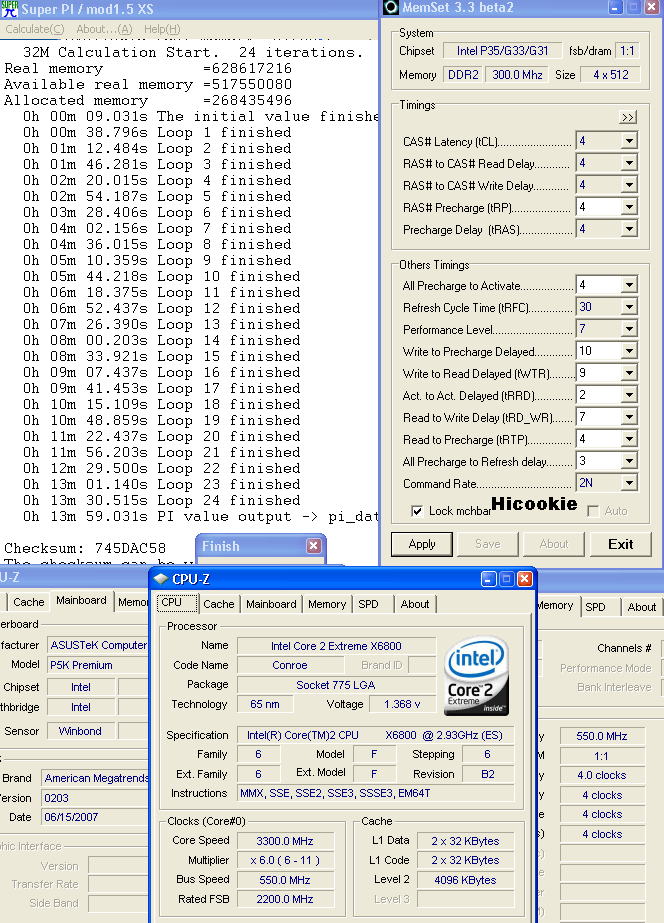The height and width of the screenshot is (923, 664).
Task: Close the Finish dialog
Action: (313, 546)
